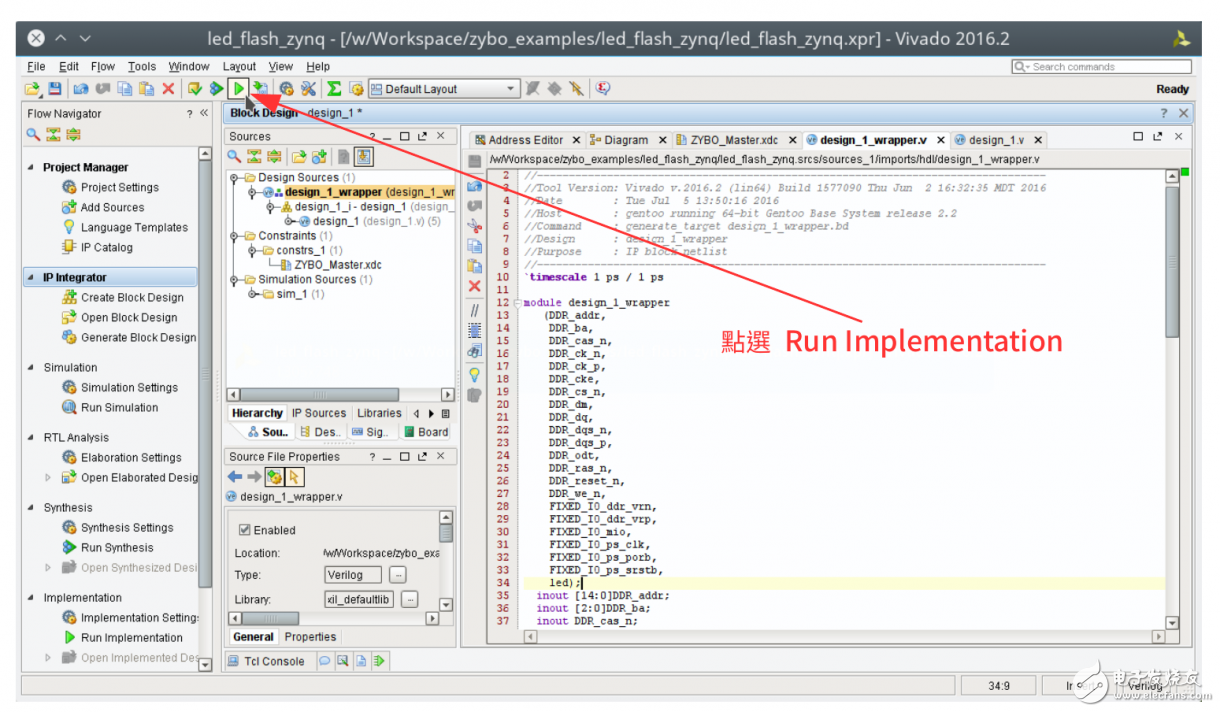Select the IP Sources tab in Sources panel
The width and height of the screenshot is (1220, 712).
tap(318, 413)
